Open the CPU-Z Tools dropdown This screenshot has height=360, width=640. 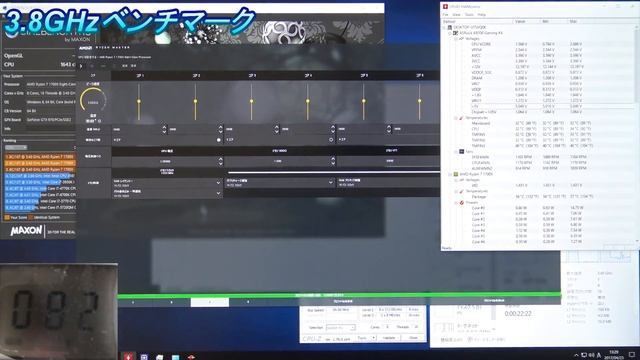366,338
